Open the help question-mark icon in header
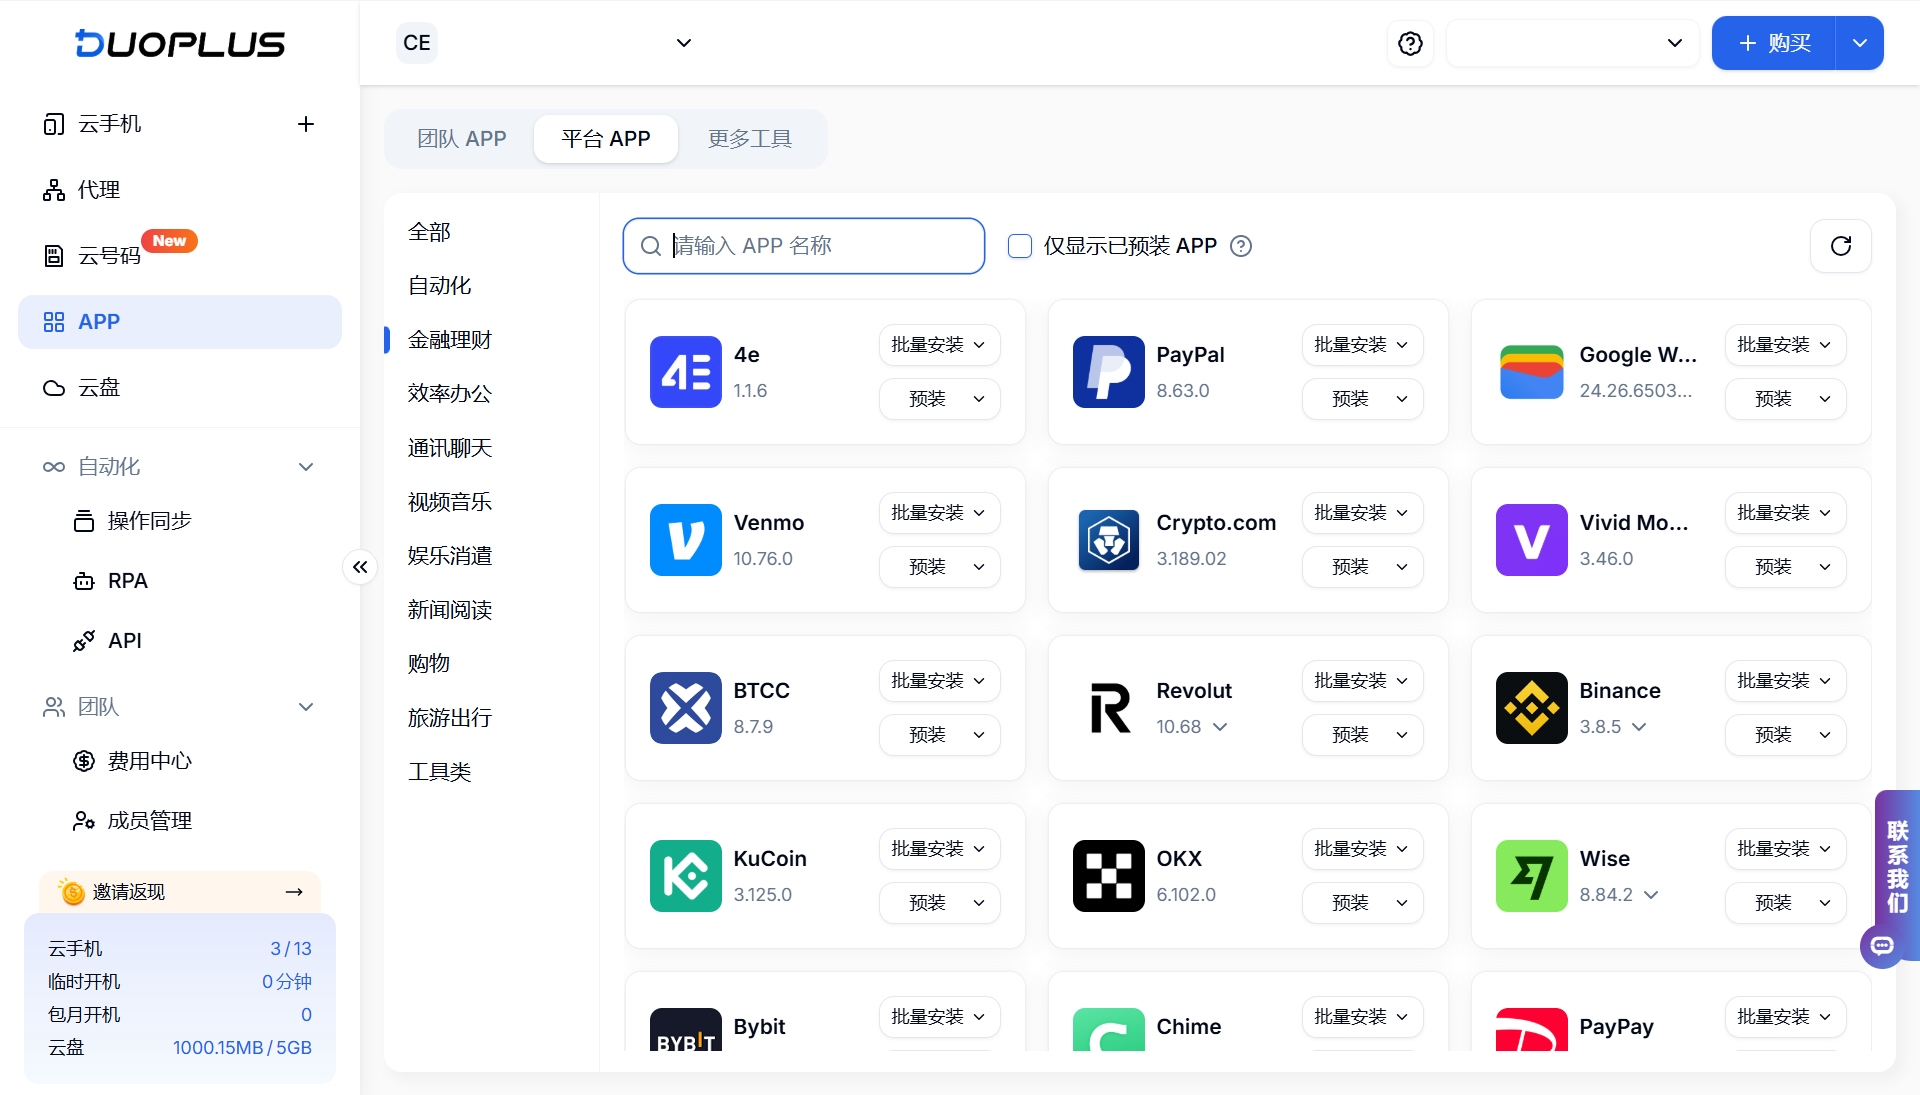 (x=1410, y=43)
